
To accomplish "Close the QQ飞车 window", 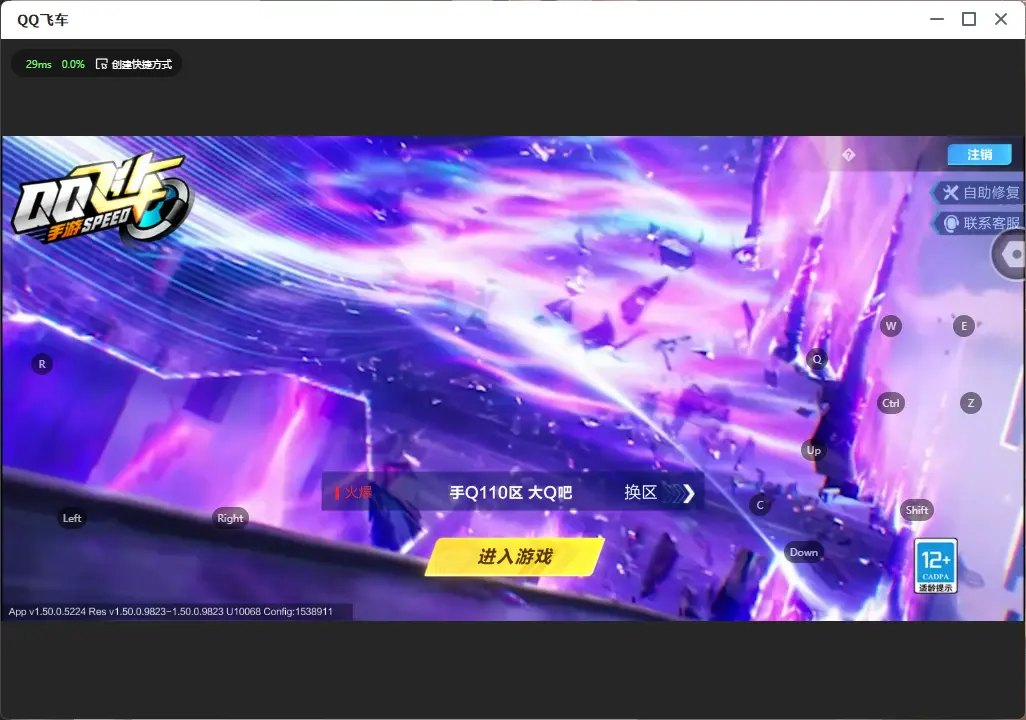I will (1001, 19).
